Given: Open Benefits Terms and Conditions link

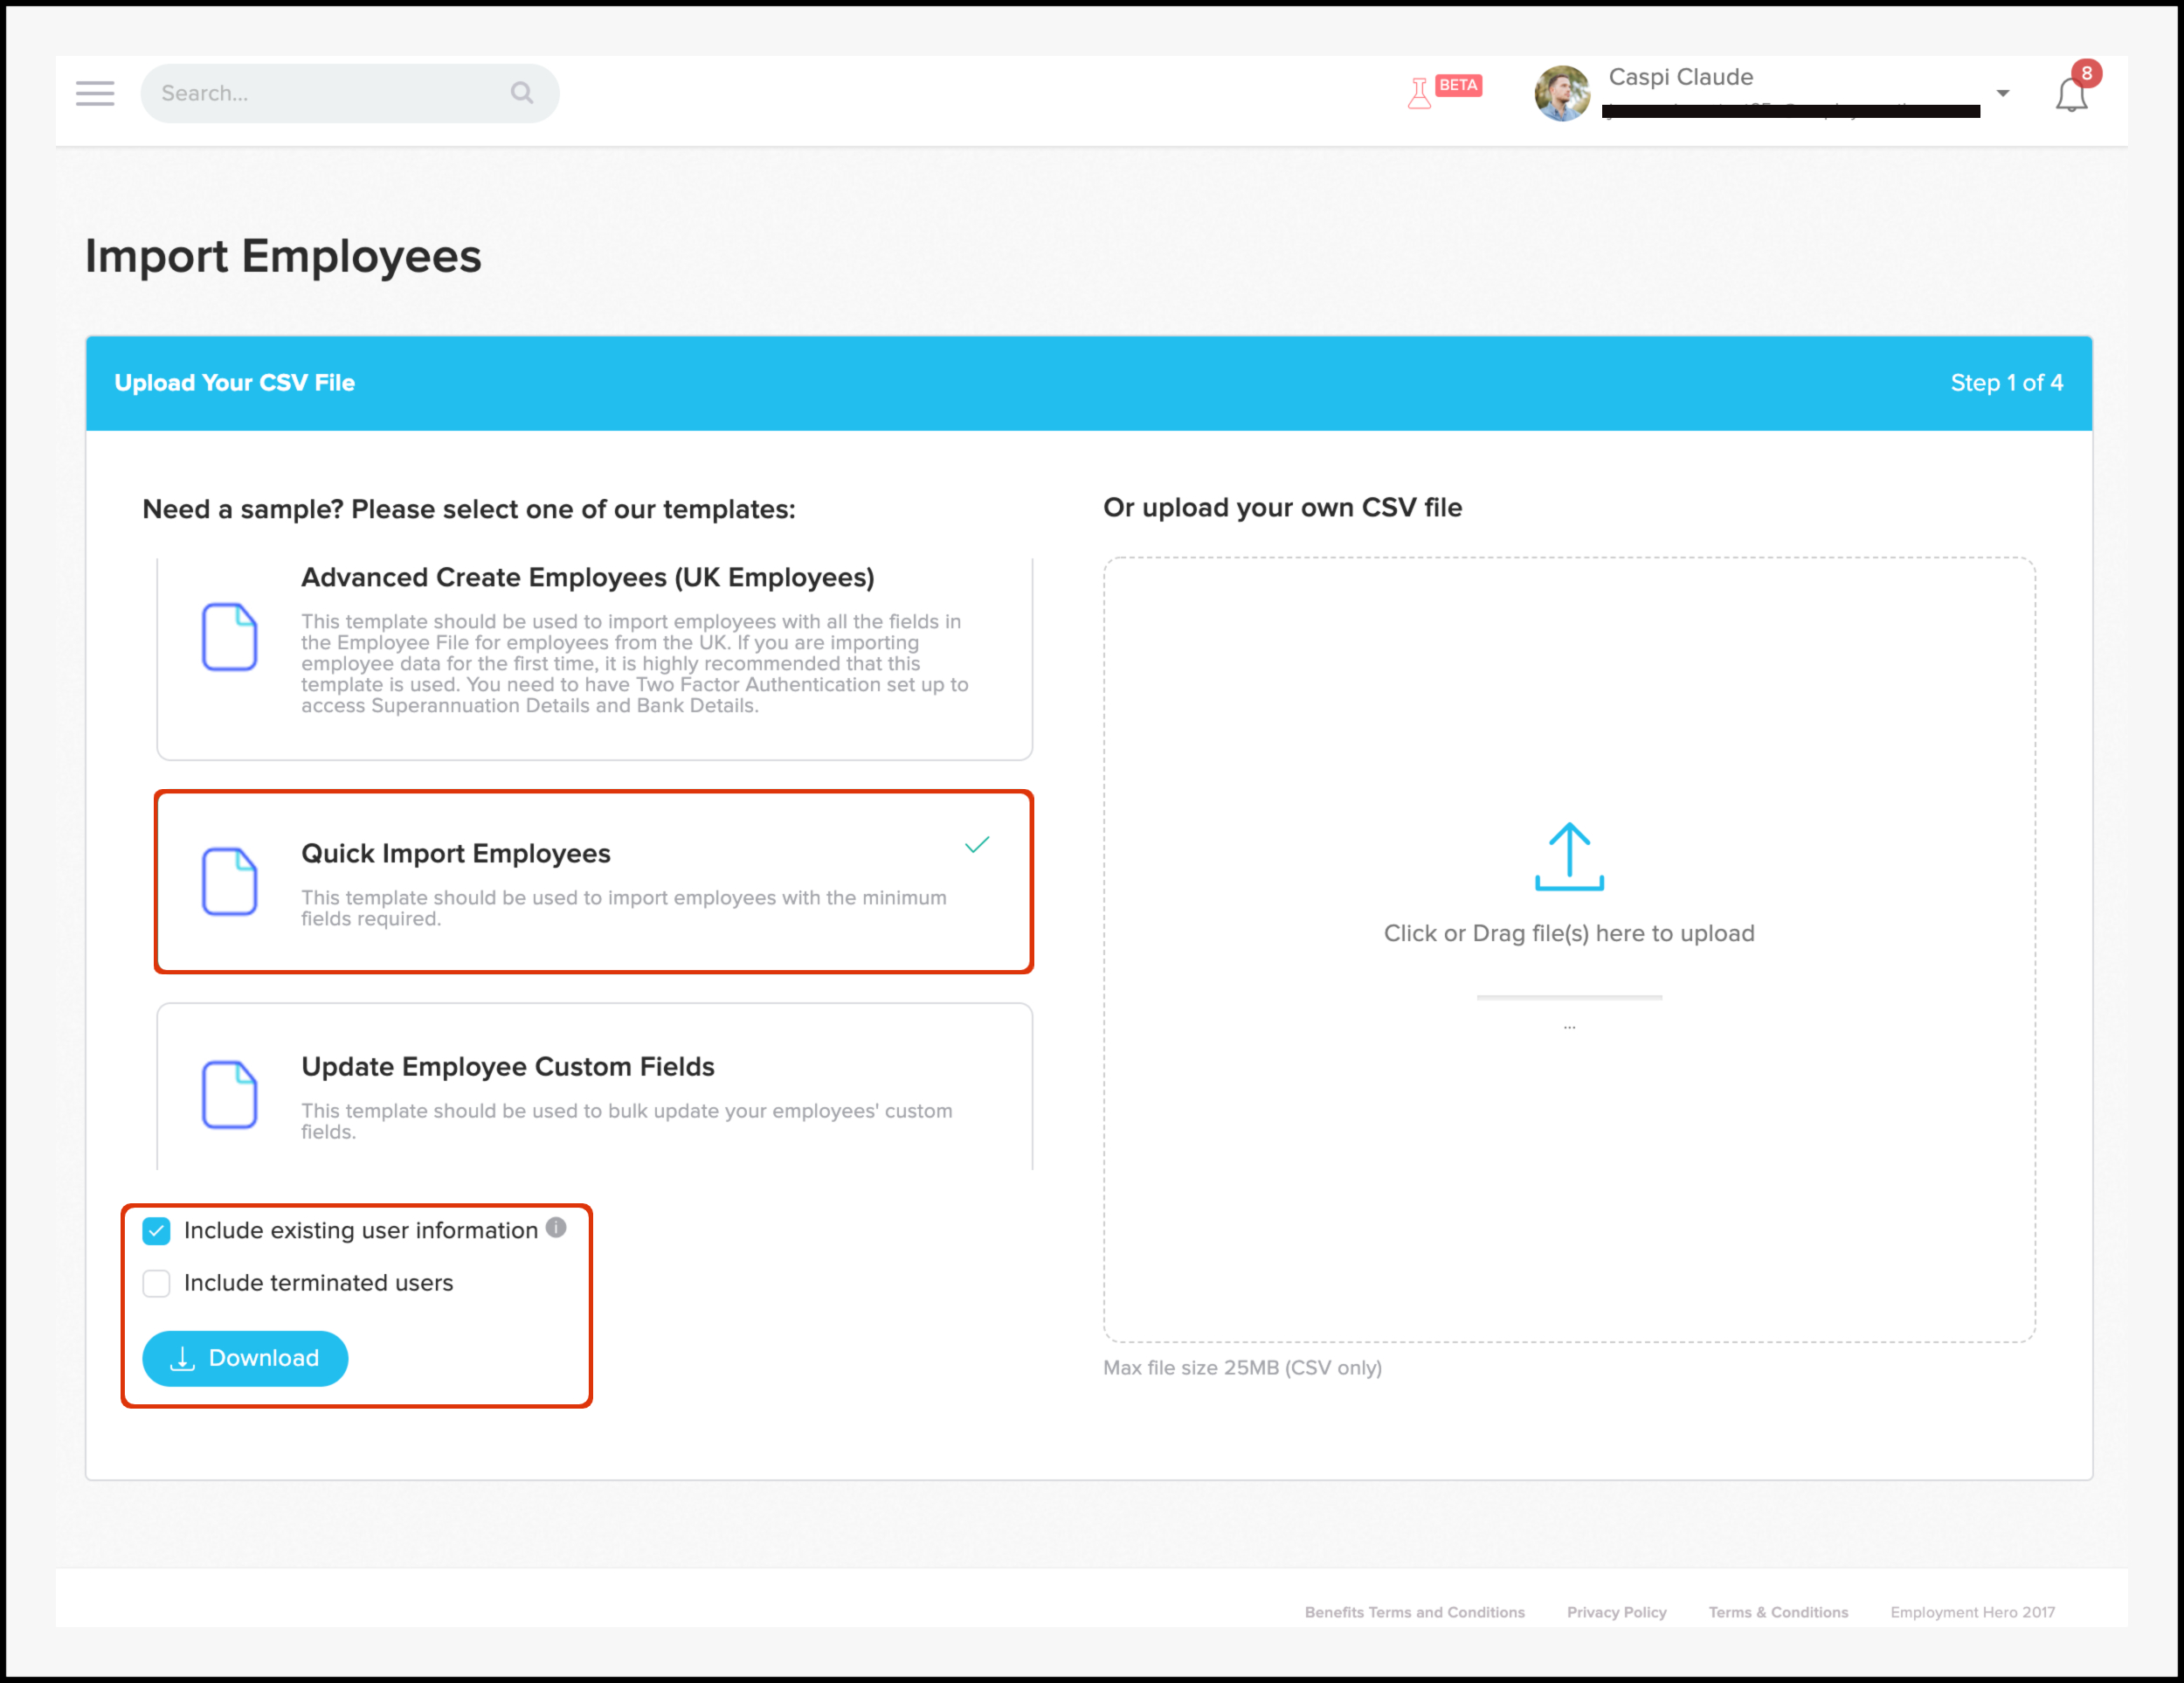Looking at the screenshot, I should click(1414, 1611).
